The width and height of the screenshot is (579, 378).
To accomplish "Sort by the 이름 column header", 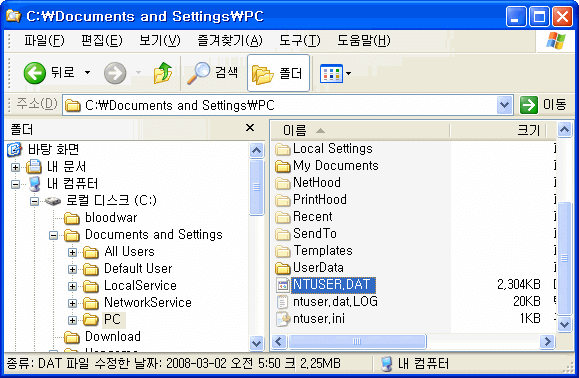I will 360,130.
